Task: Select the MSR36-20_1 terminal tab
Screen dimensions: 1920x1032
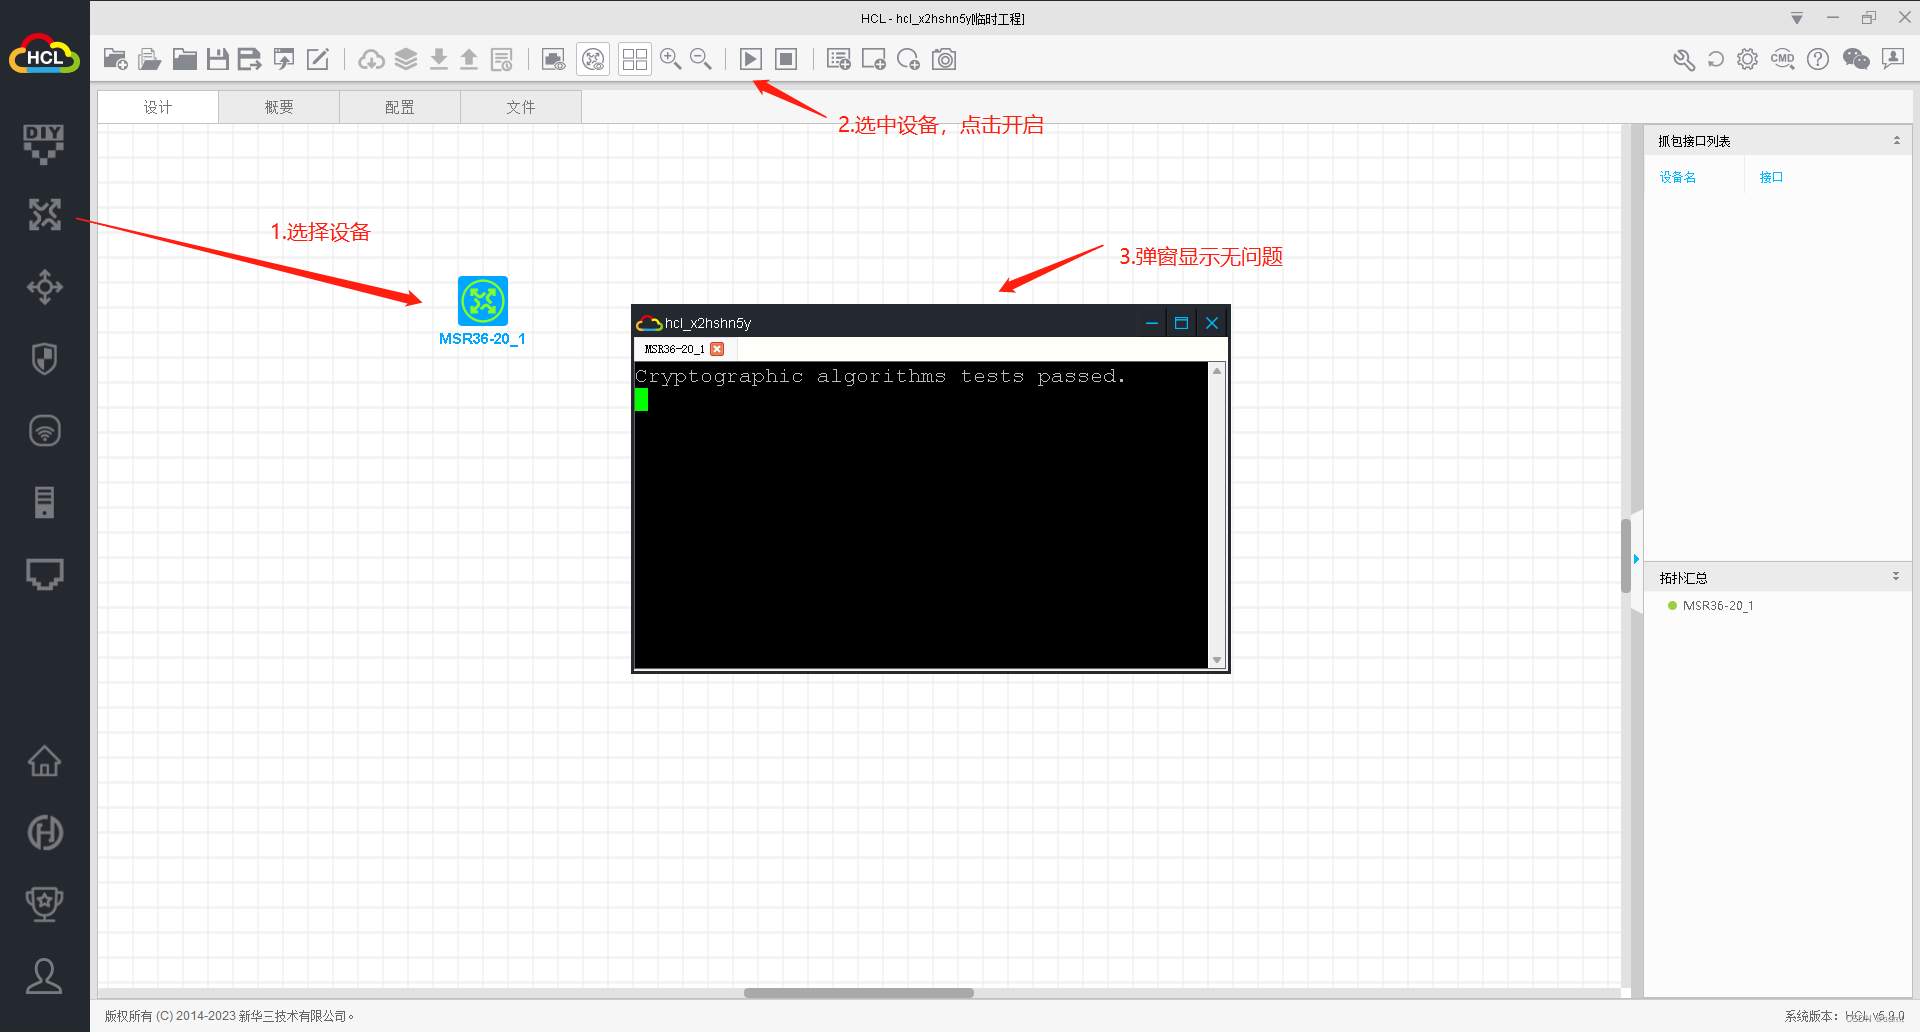Action: pos(675,349)
